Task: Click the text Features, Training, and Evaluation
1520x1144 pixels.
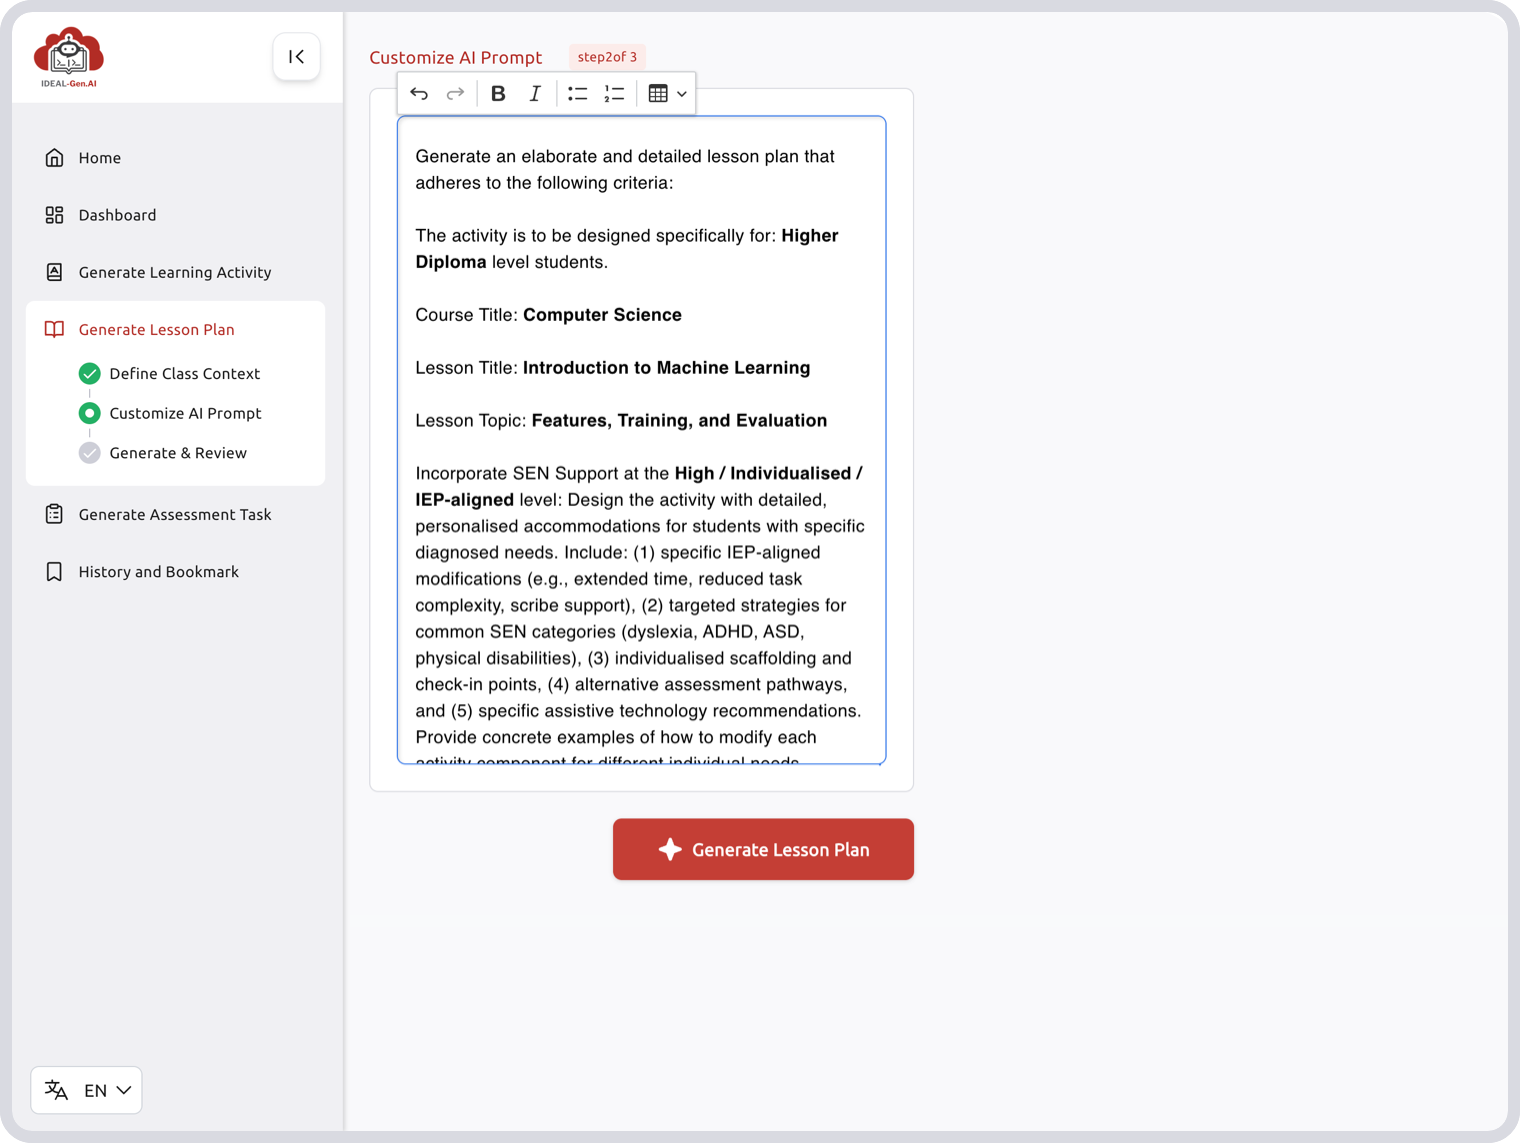Action: point(679,421)
